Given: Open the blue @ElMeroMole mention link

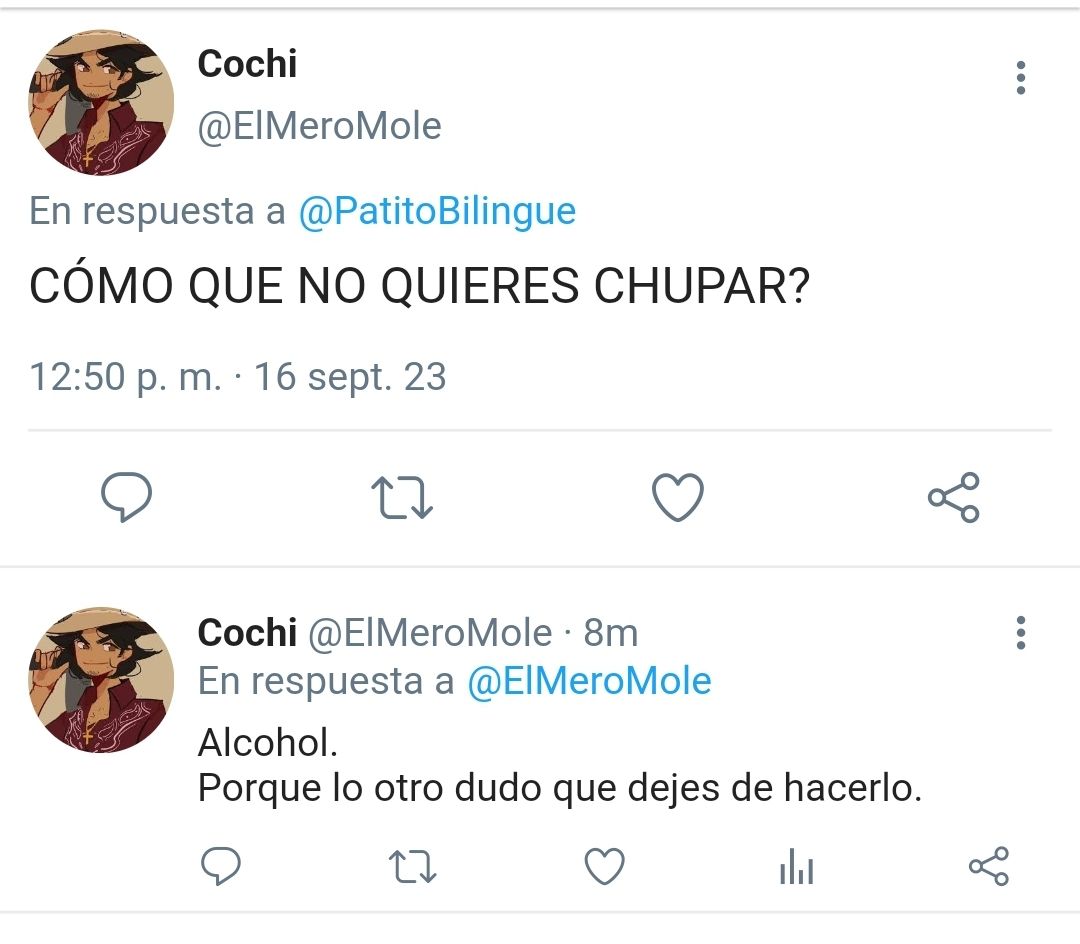Looking at the screenshot, I should coord(589,681).
